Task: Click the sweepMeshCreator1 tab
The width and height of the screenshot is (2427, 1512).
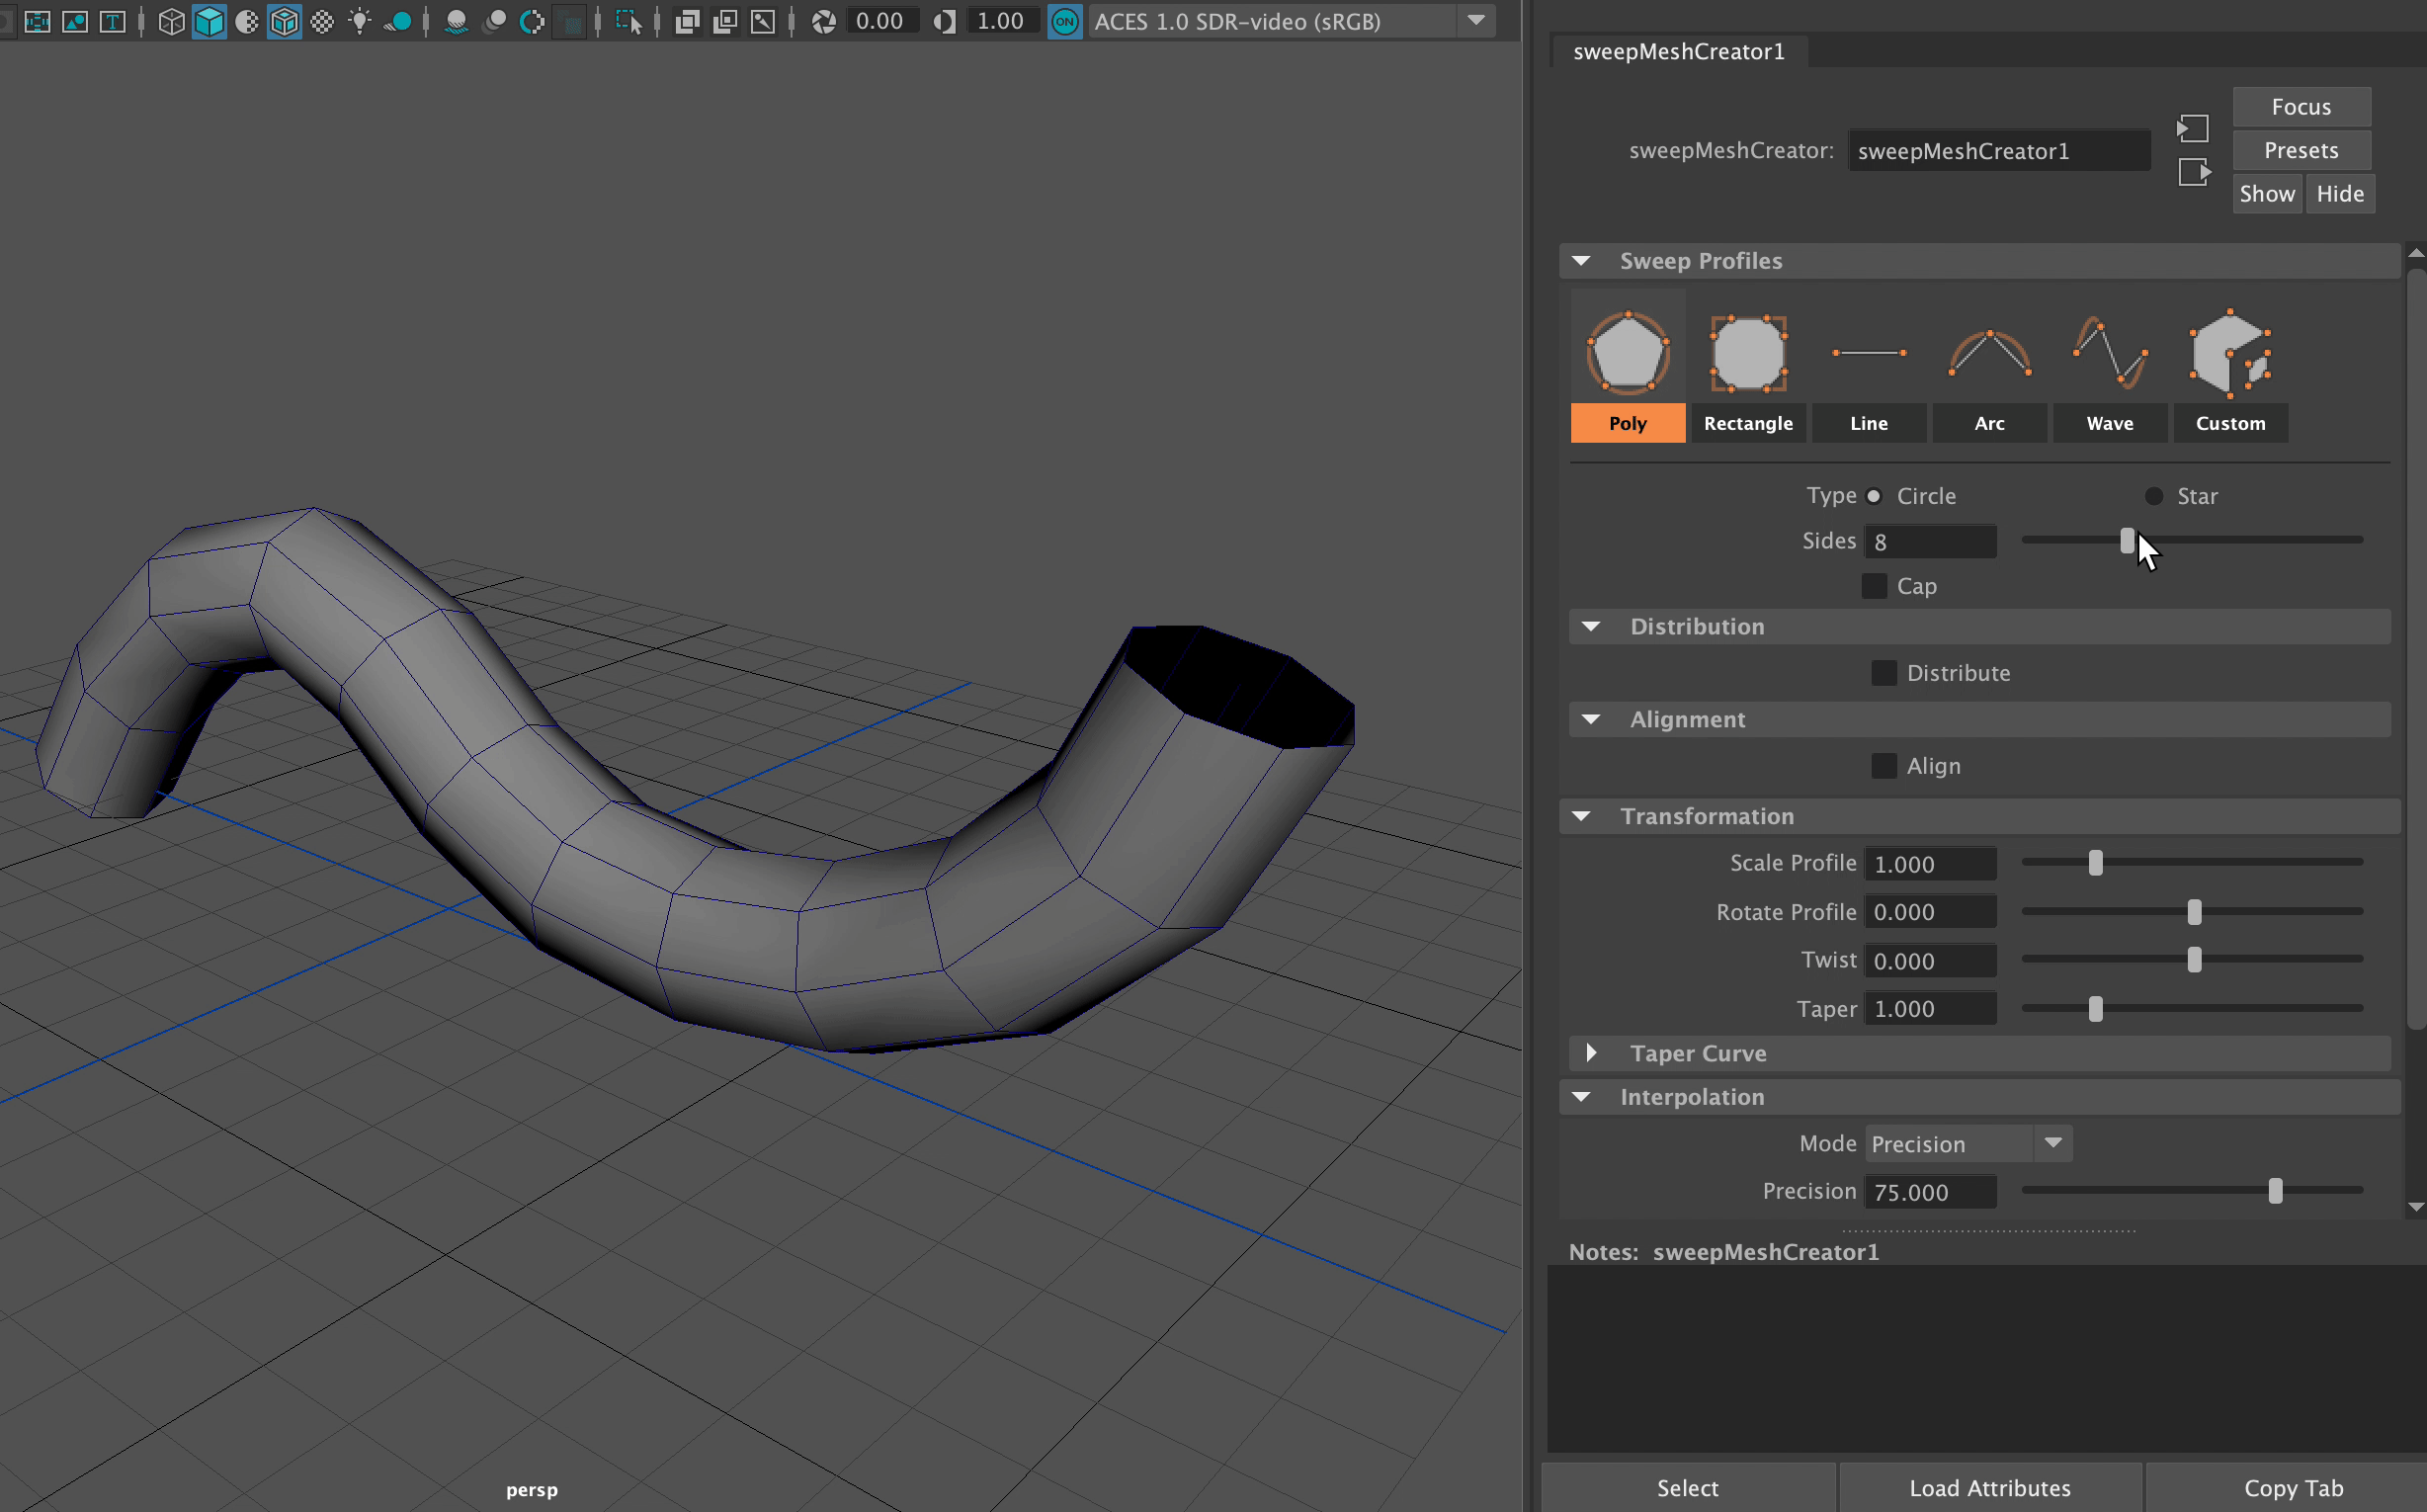Action: pos(1678,51)
